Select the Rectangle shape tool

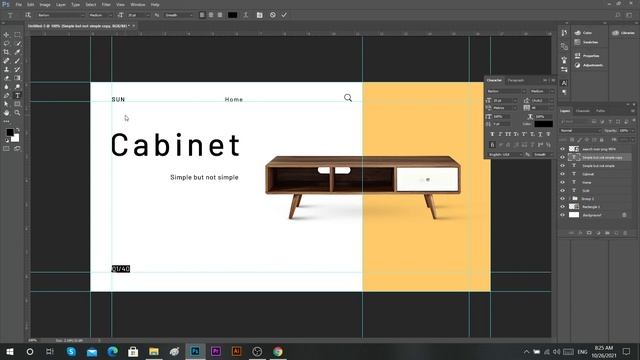(17, 104)
